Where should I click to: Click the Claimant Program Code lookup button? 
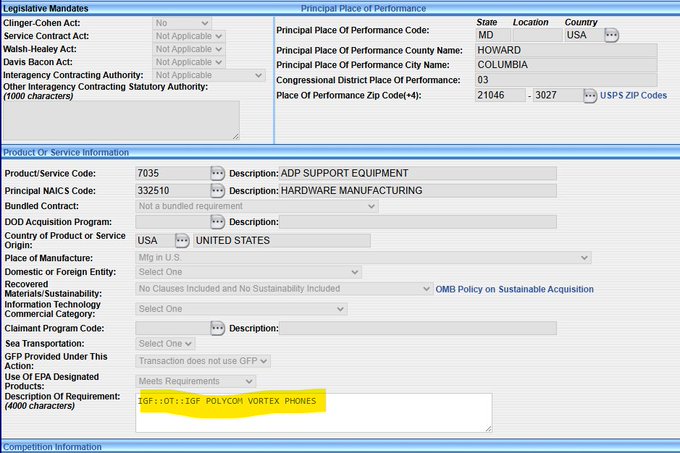click(218, 328)
